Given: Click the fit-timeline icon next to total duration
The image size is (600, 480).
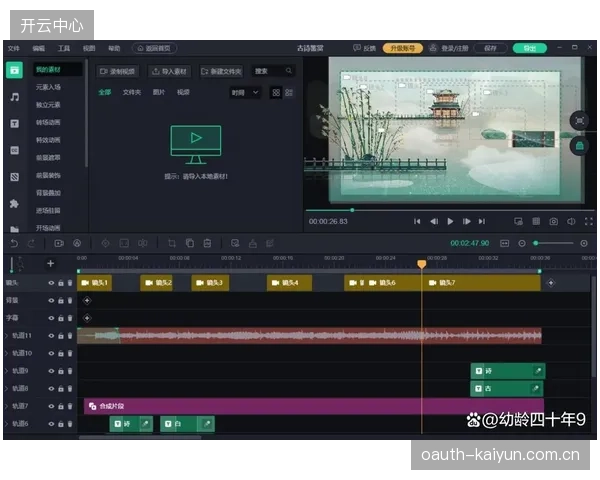Looking at the screenshot, I should [505, 243].
